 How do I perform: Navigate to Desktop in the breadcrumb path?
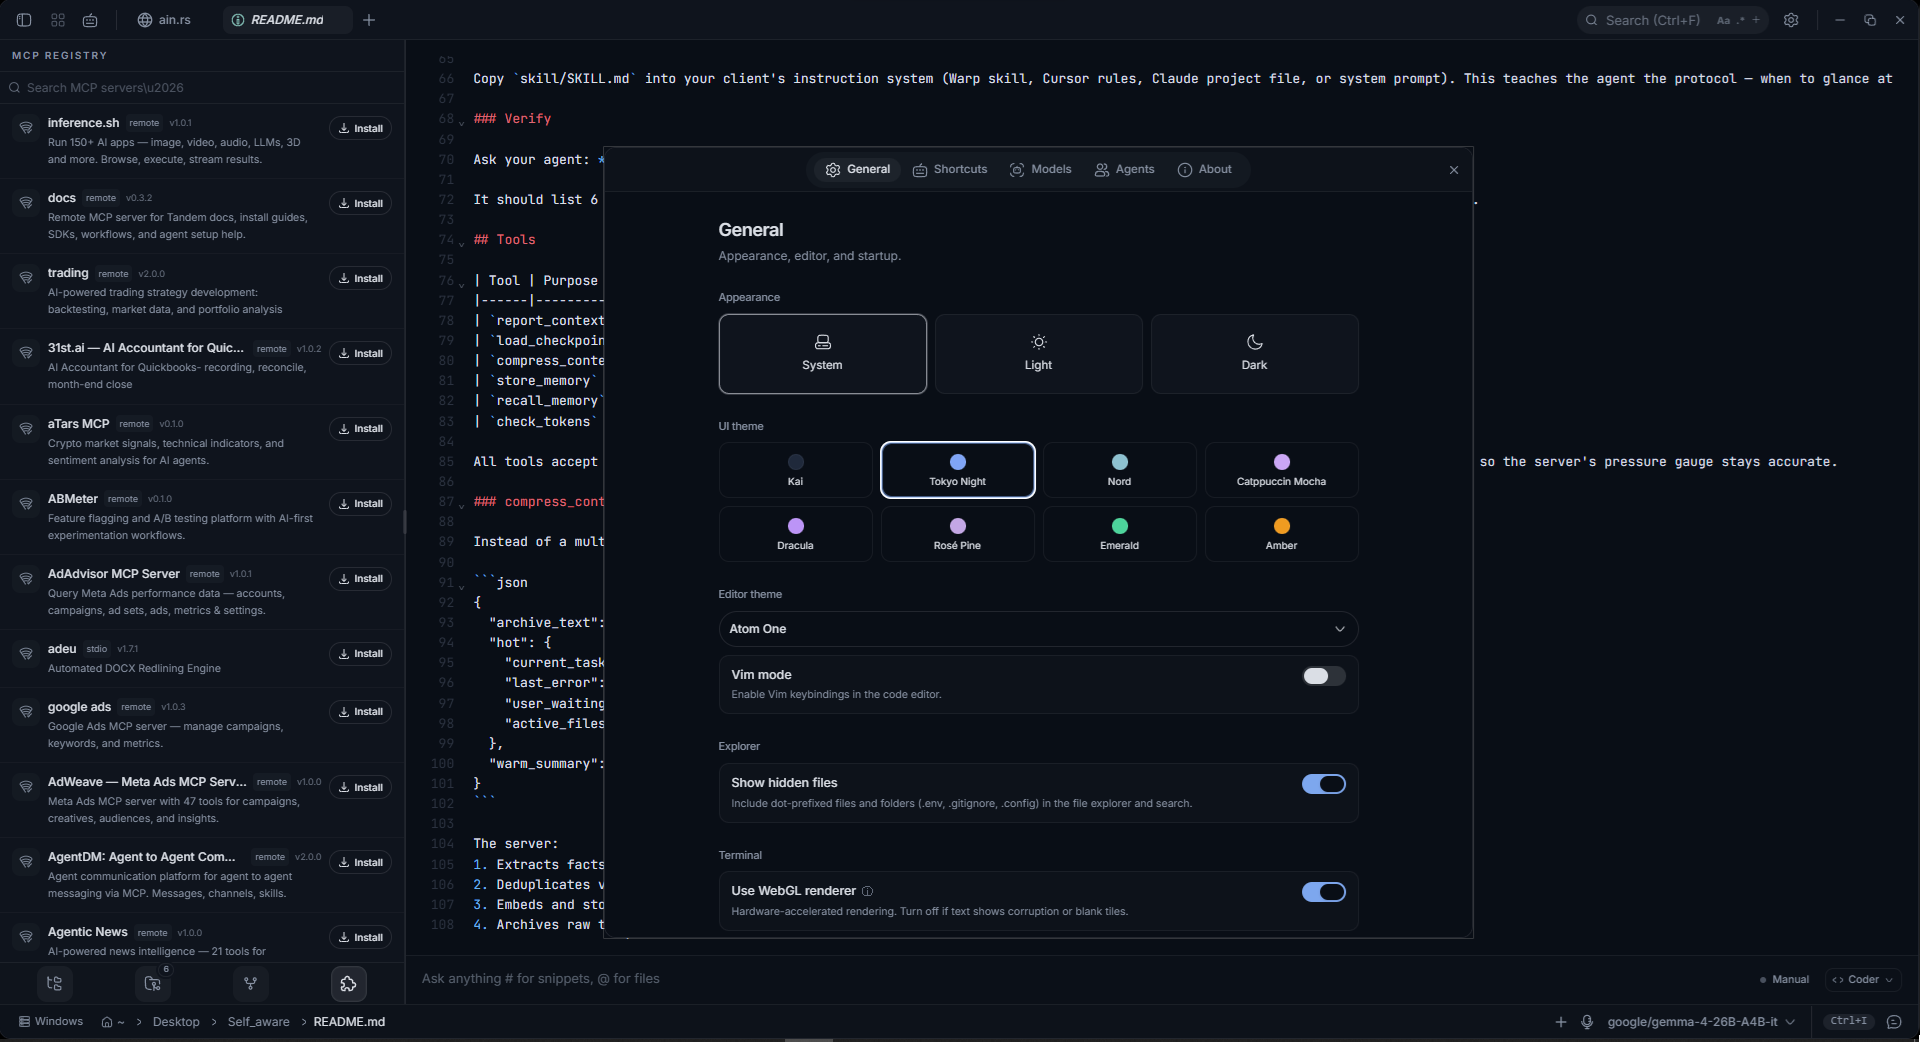click(176, 1022)
